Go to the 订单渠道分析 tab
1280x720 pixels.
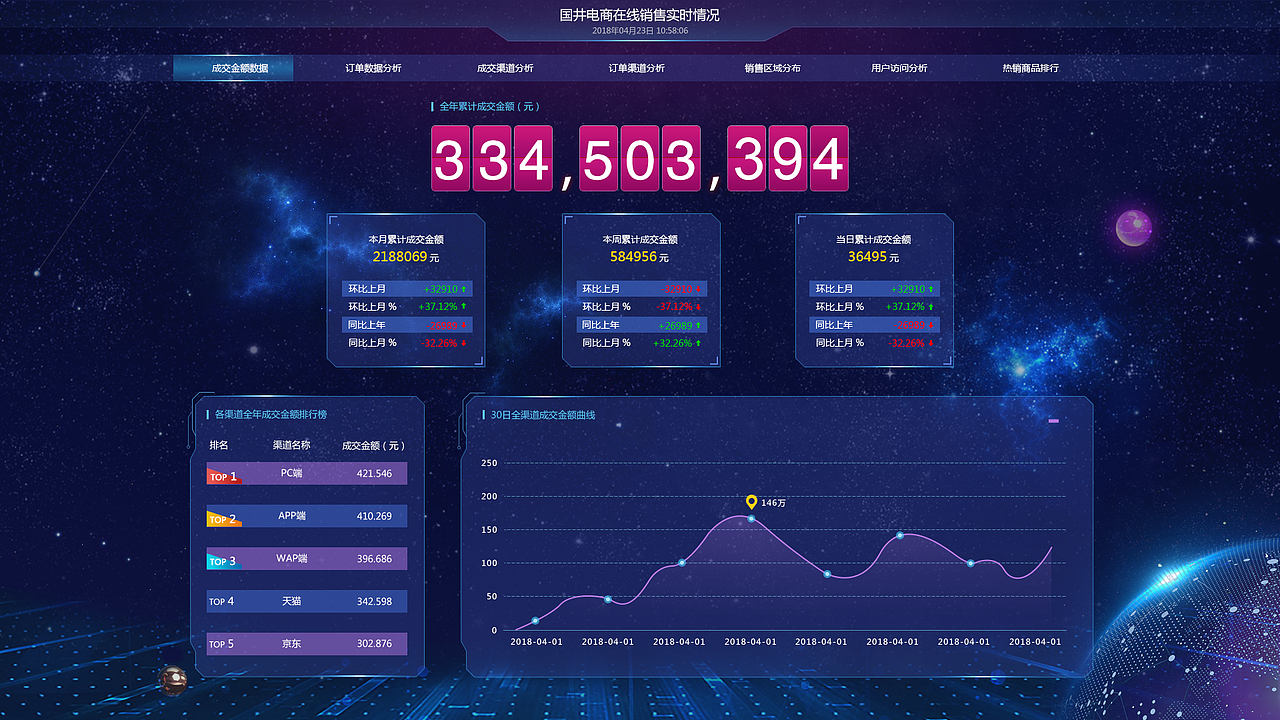(637, 68)
